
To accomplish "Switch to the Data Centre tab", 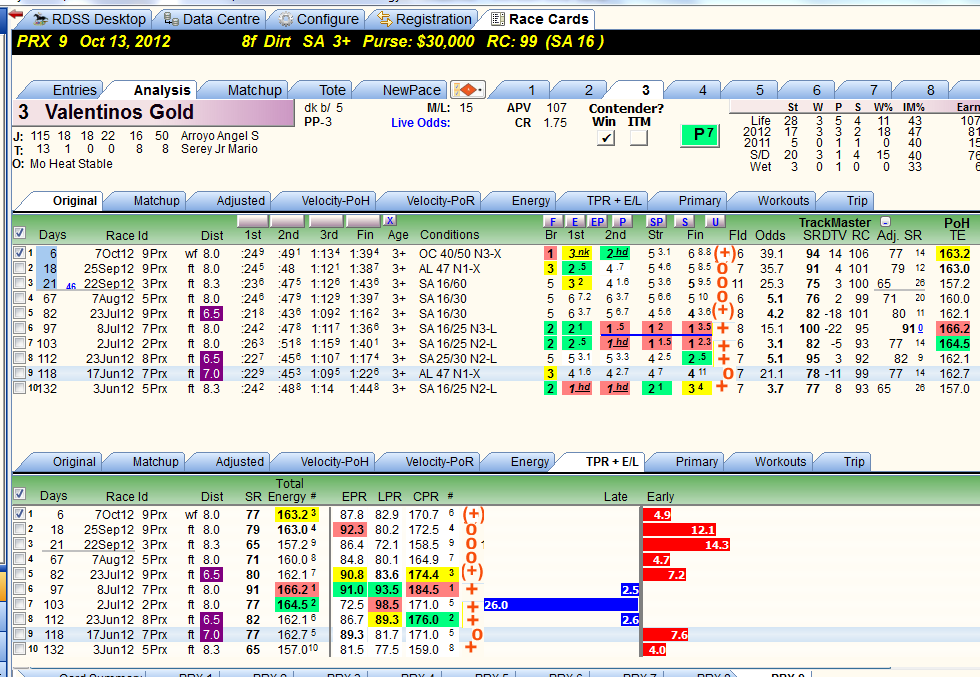I will pyautogui.click(x=212, y=19).
